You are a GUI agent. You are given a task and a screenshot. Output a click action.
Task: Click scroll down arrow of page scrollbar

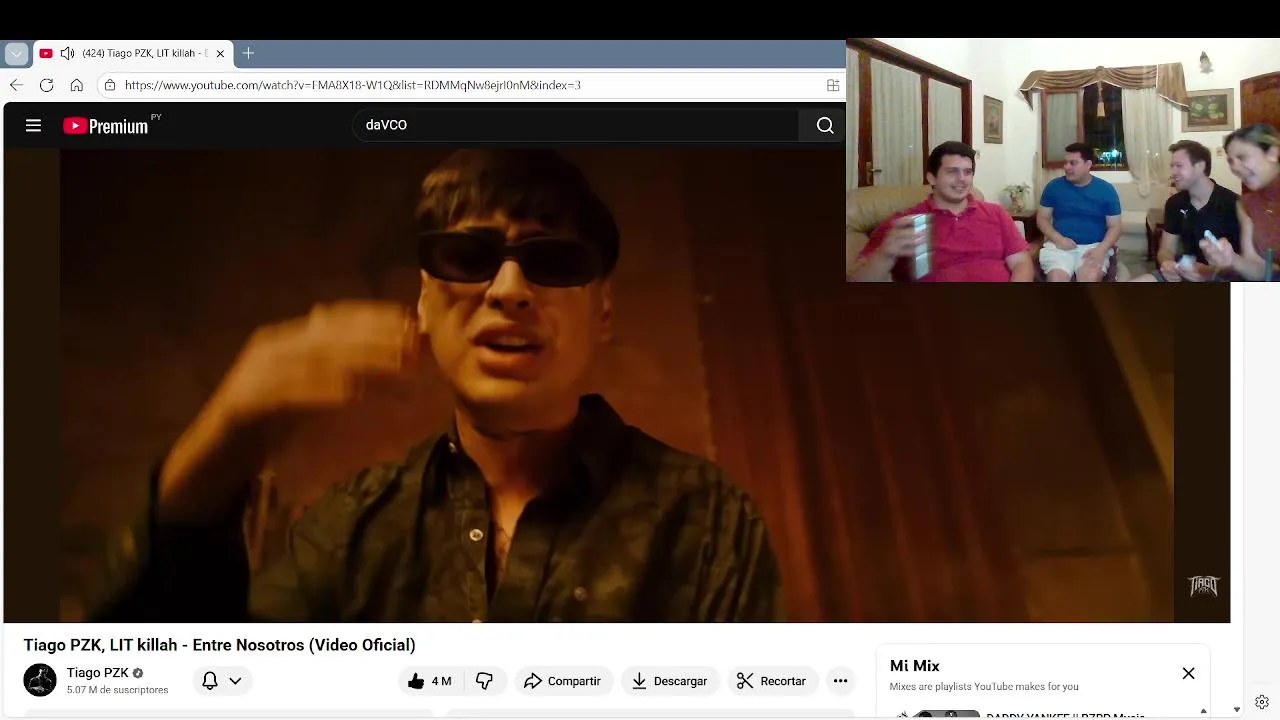[x=1237, y=710]
